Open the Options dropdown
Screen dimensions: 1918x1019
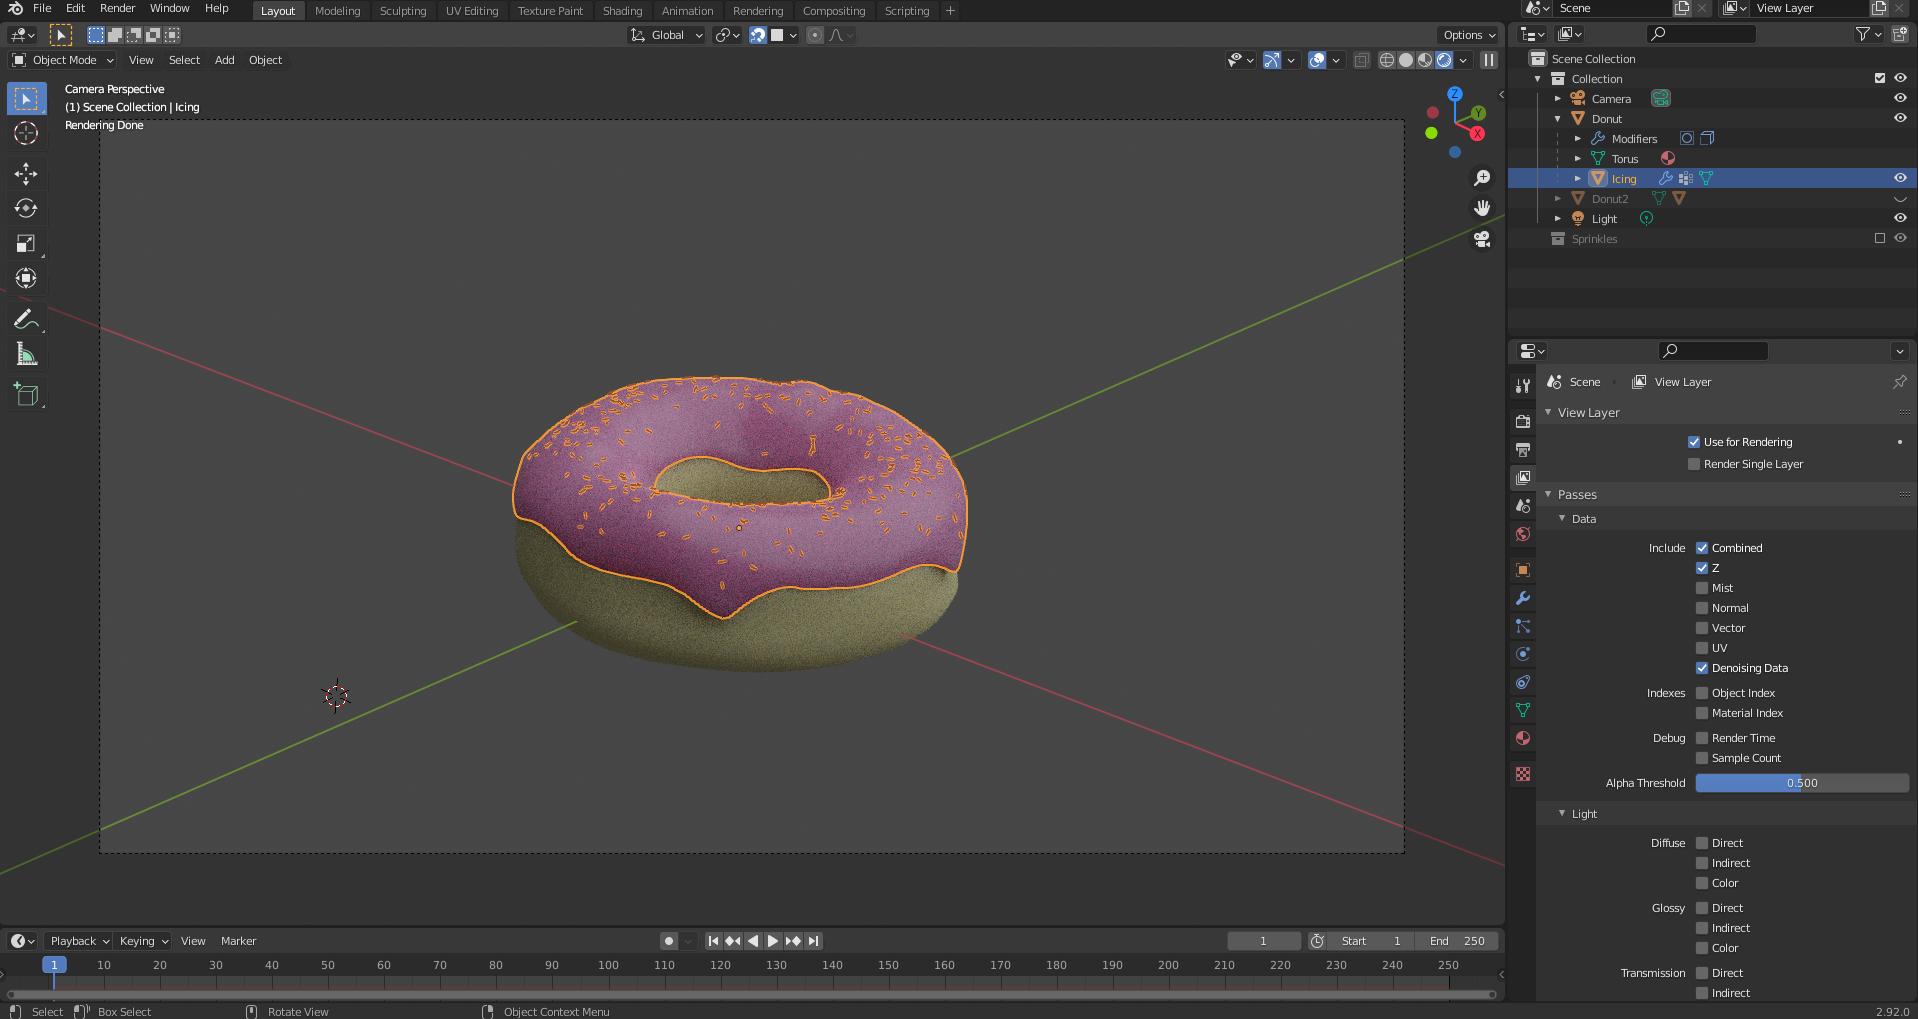[x=1469, y=35]
